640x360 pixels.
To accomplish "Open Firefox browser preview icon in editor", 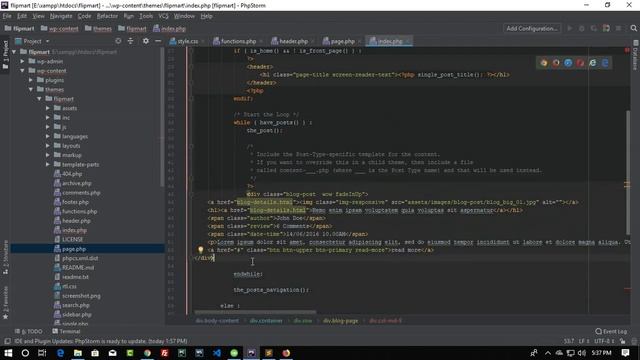I will coord(556,63).
